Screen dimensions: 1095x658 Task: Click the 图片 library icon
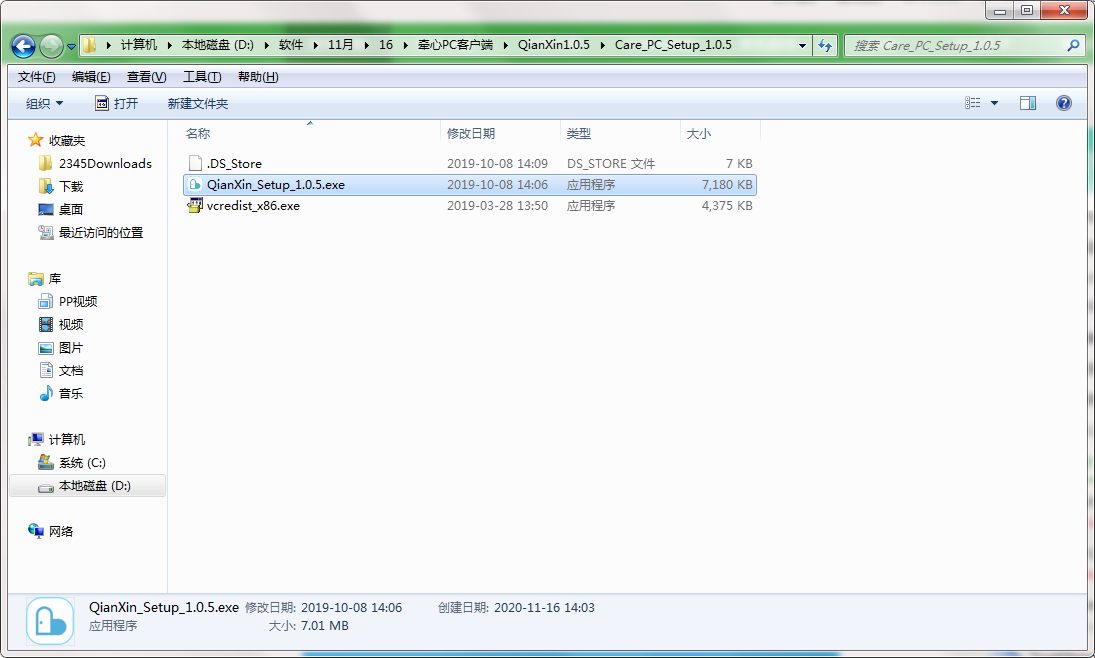coord(46,347)
